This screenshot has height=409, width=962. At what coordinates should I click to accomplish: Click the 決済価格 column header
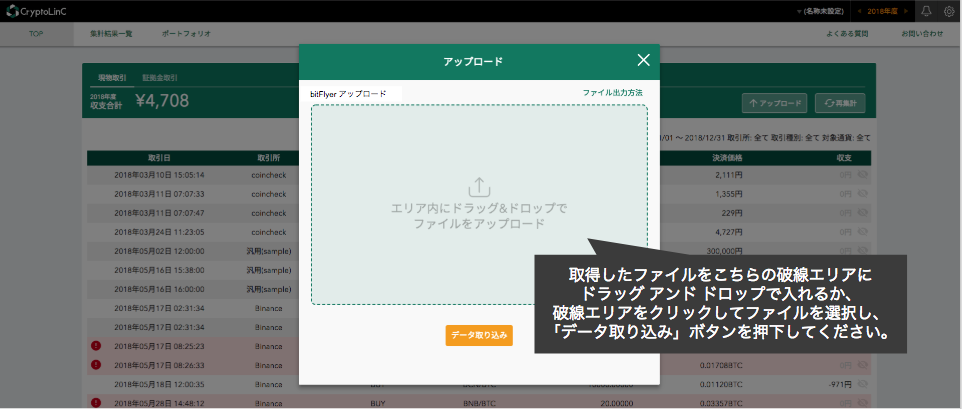[x=726, y=158]
